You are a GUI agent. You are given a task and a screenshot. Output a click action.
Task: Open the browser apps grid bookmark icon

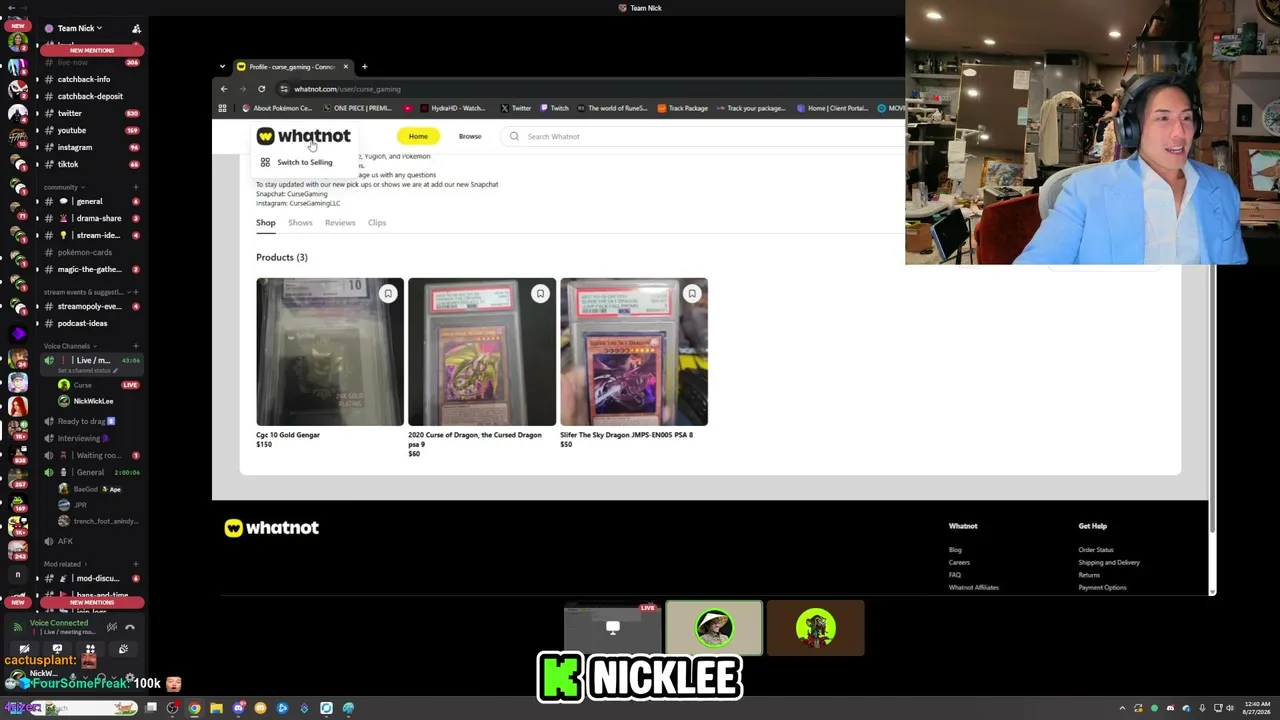tap(222, 108)
